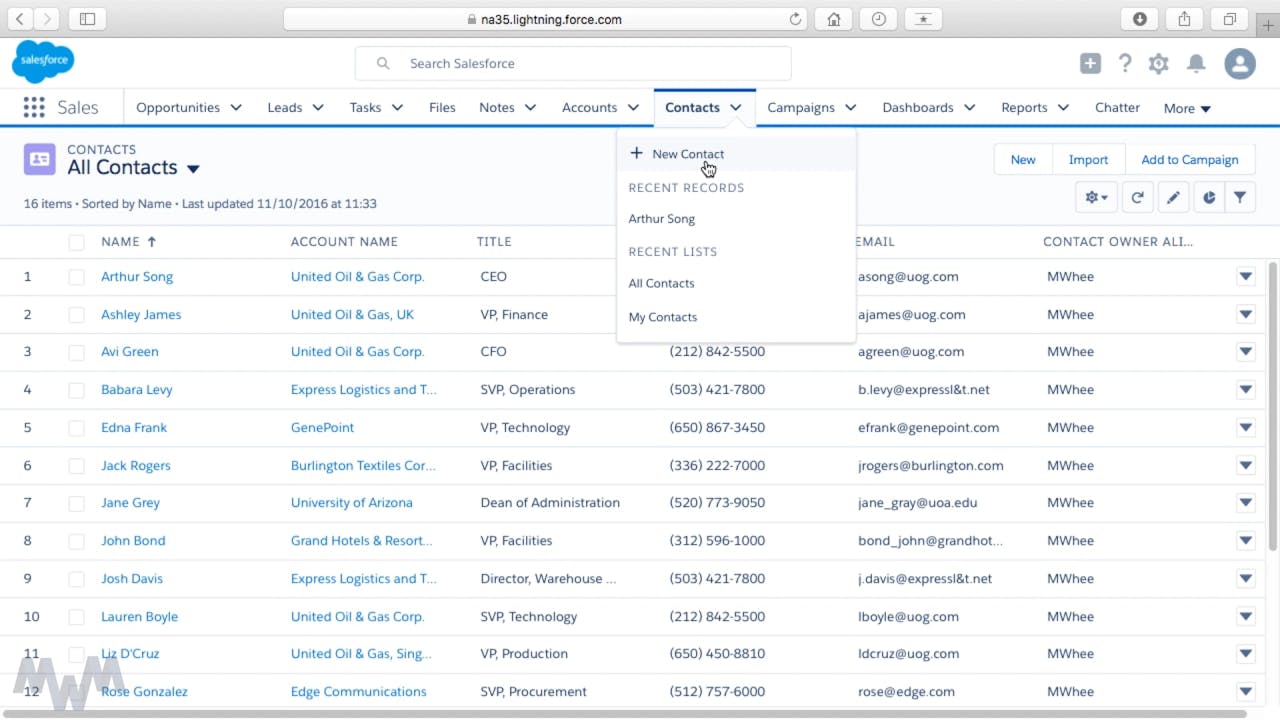Choose All Contacts under Recent Lists
This screenshot has height=720, width=1280.
coord(661,284)
